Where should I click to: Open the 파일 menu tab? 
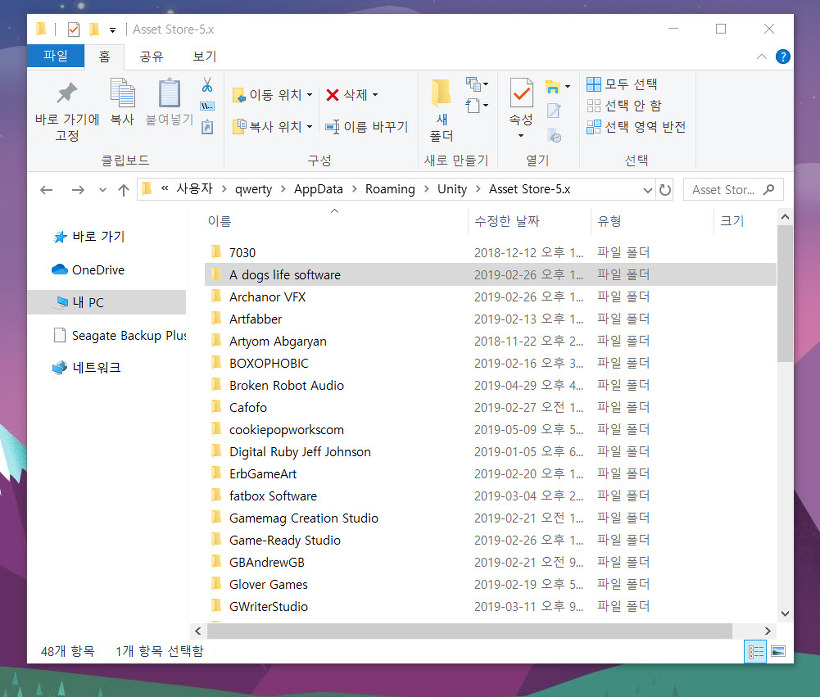tap(55, 55)
